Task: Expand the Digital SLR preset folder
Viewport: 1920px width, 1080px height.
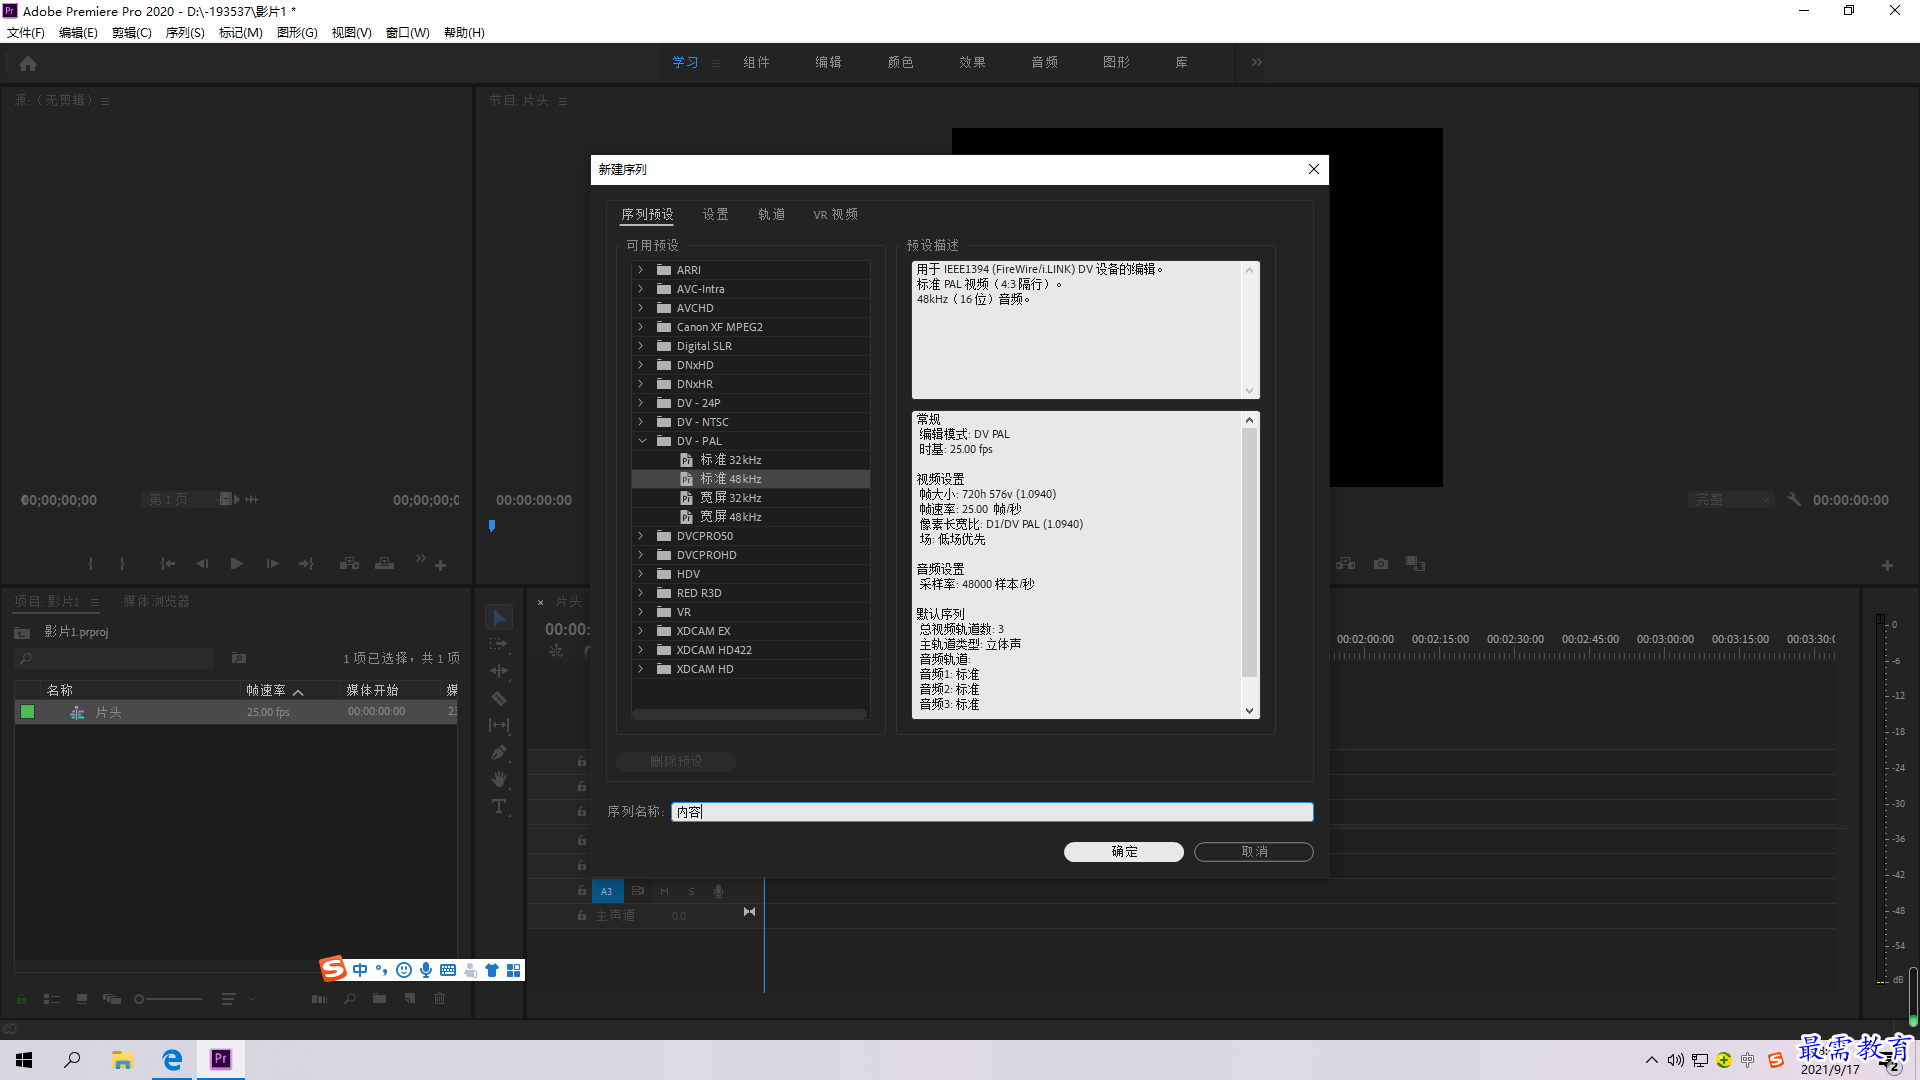Action: click(x=641, y=346)
